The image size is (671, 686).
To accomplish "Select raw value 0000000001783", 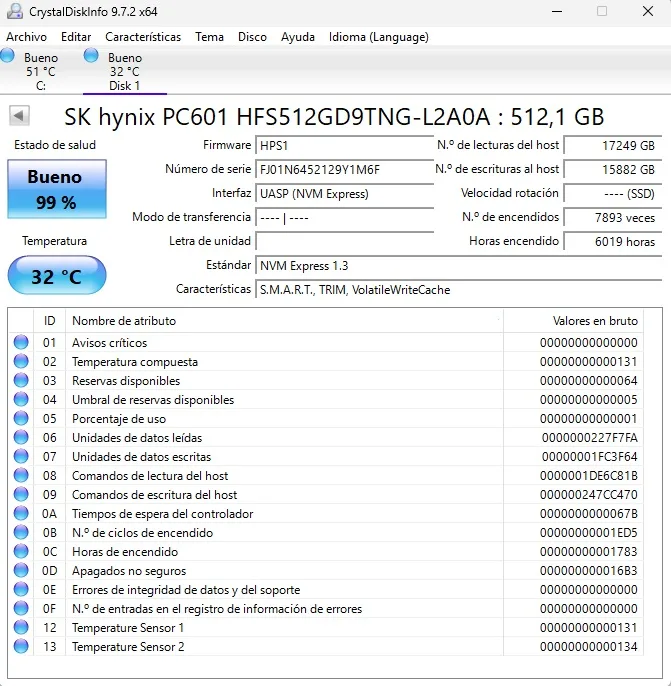I will click(588, 552).
